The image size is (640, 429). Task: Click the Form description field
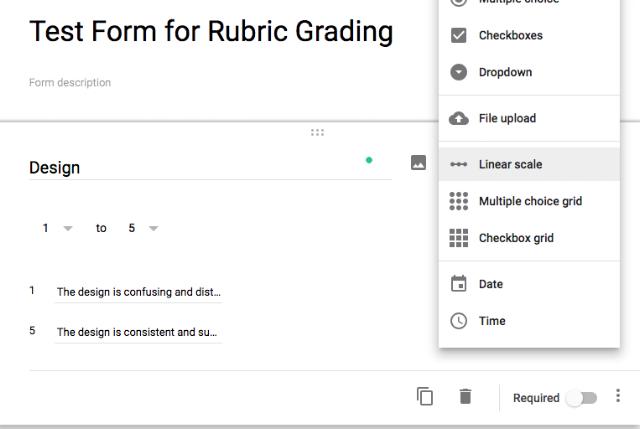70,83
